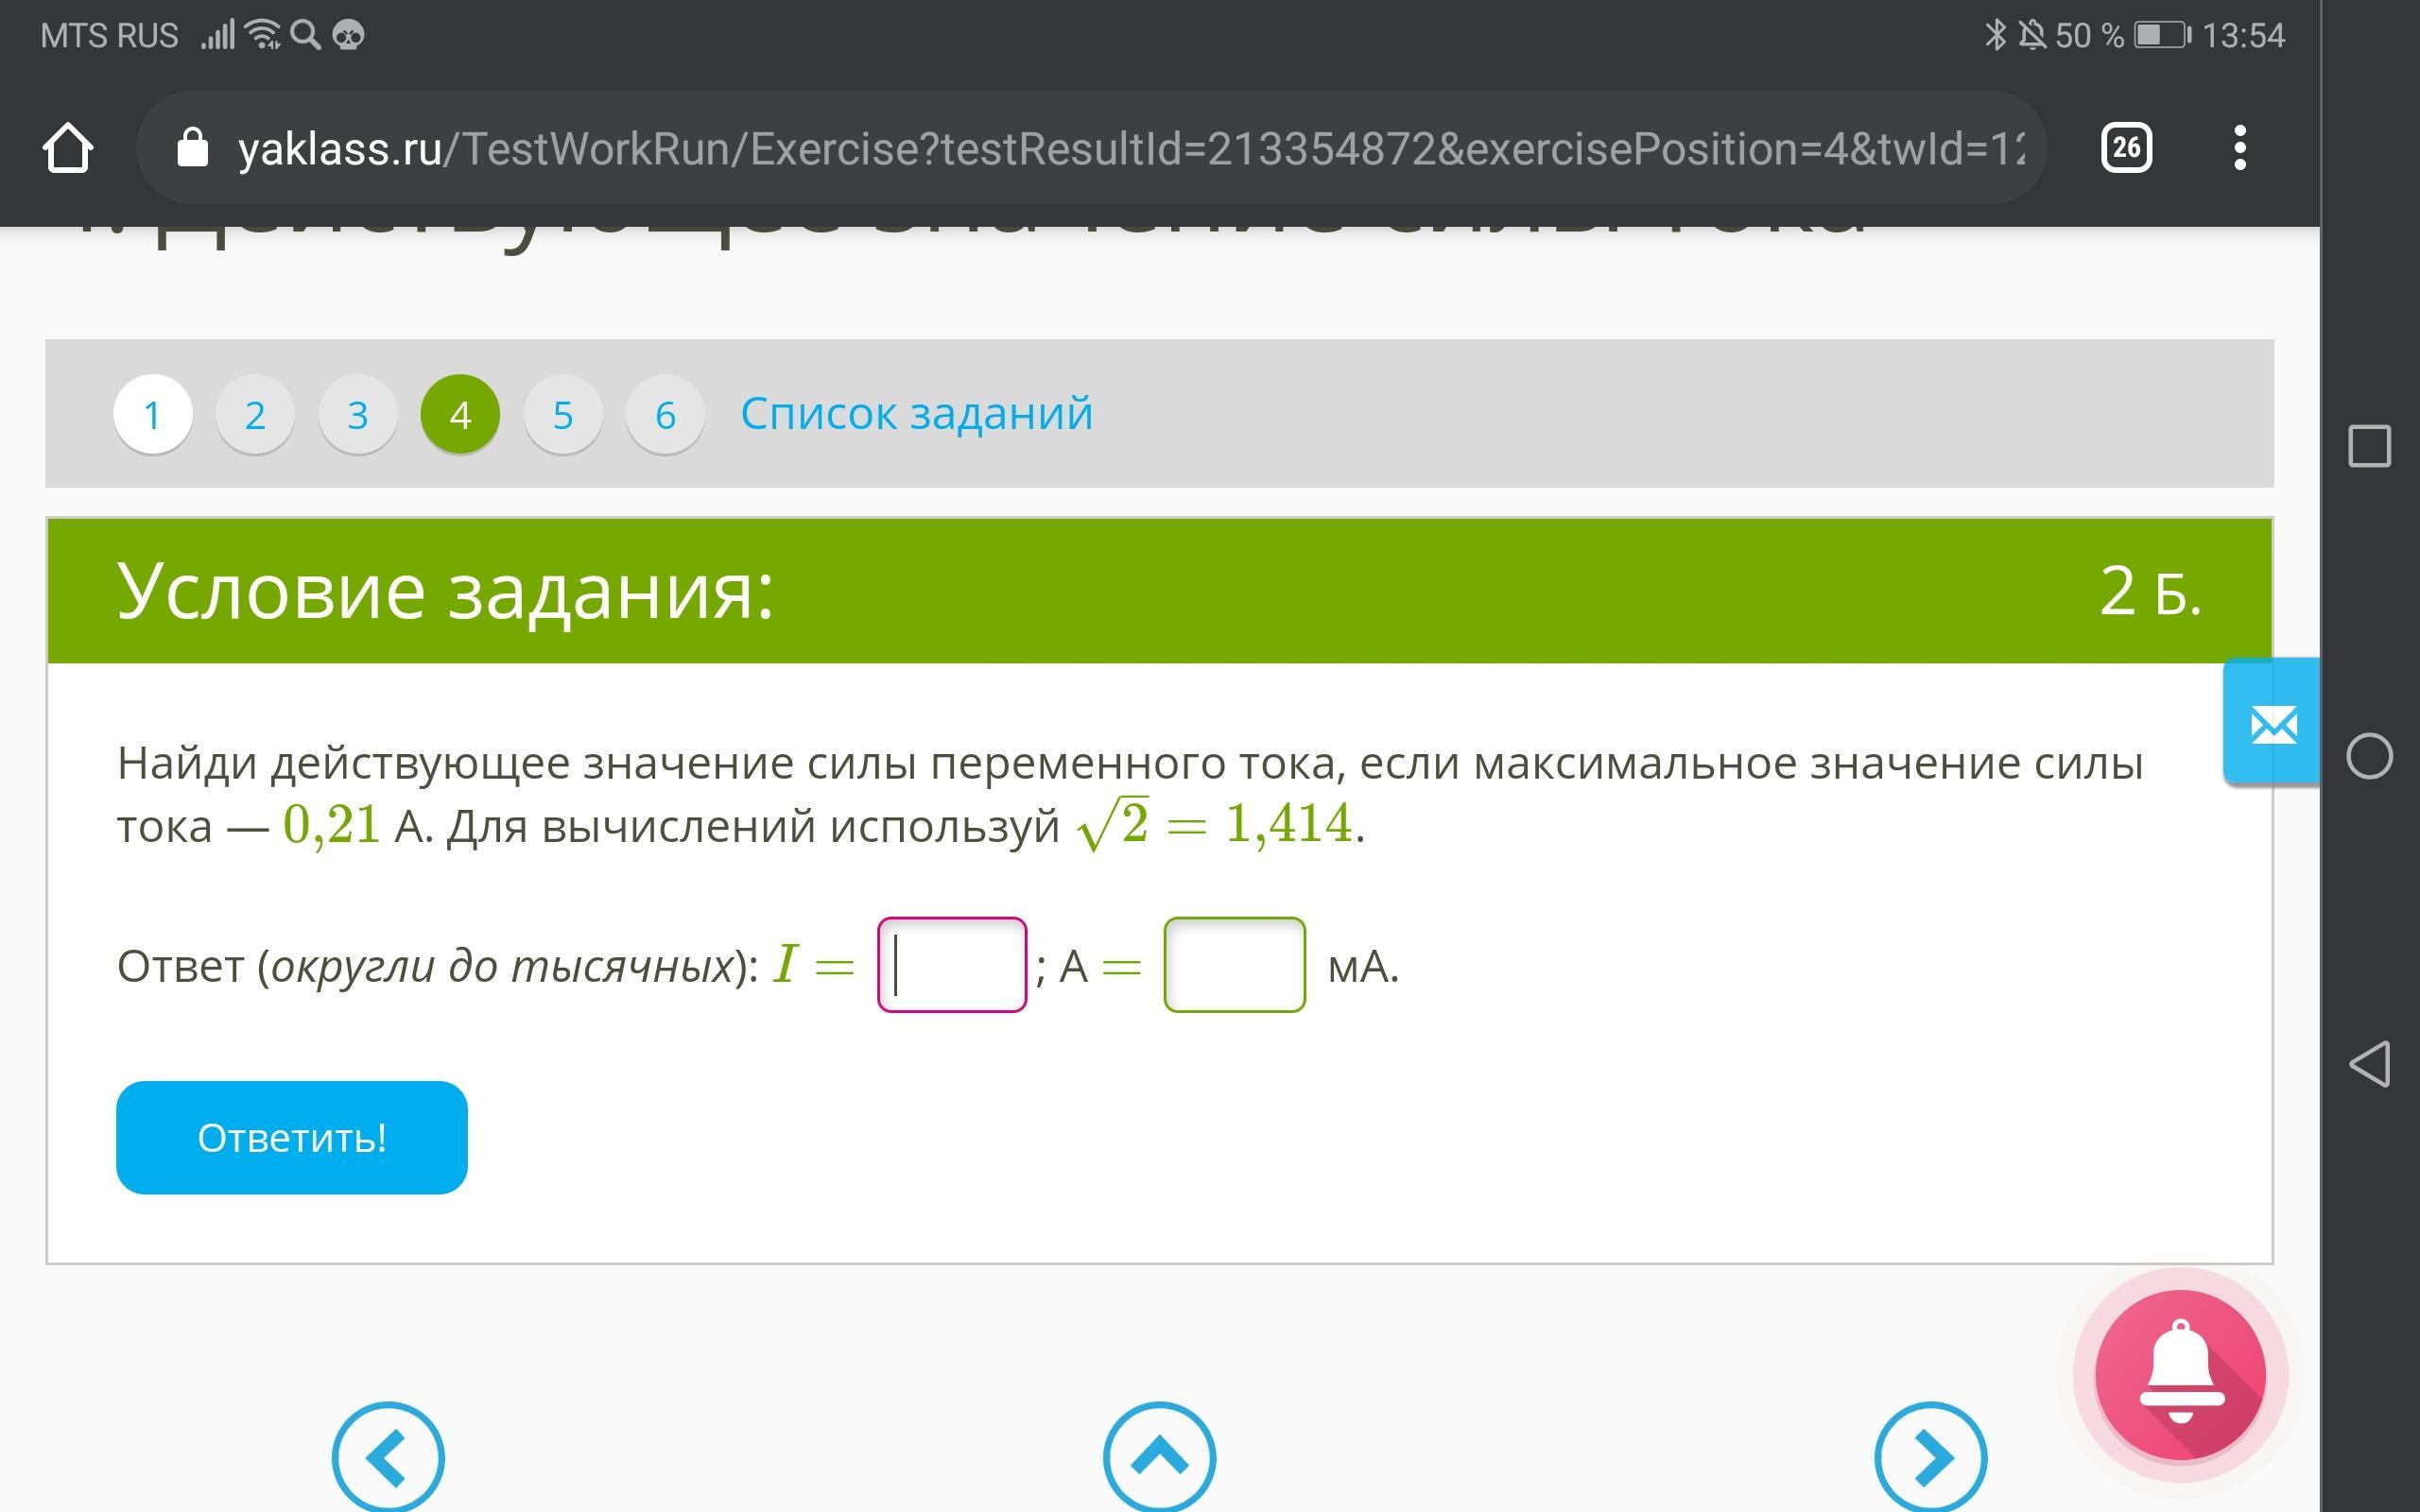Tap the Android home circle button
Screen dimensions: 2420x1512
tap(2369, 756)
